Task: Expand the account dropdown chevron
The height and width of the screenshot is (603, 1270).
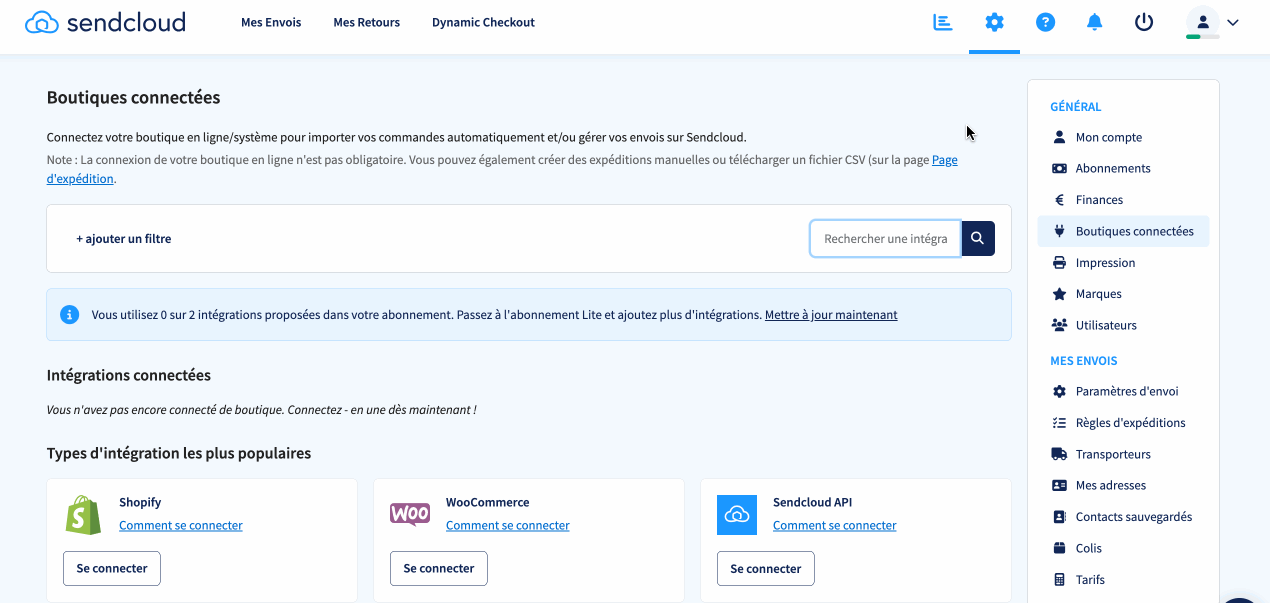Action: coord(1233,23)
